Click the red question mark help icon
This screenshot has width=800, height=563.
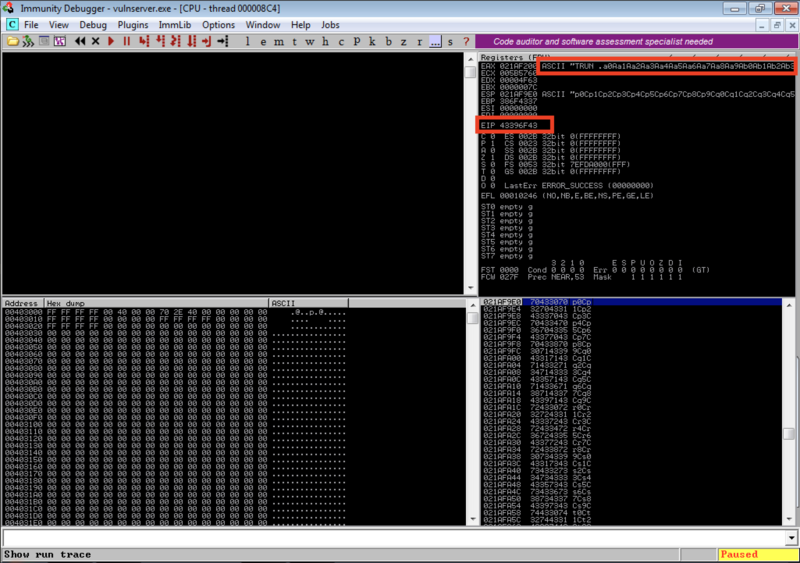coord(466,42)
